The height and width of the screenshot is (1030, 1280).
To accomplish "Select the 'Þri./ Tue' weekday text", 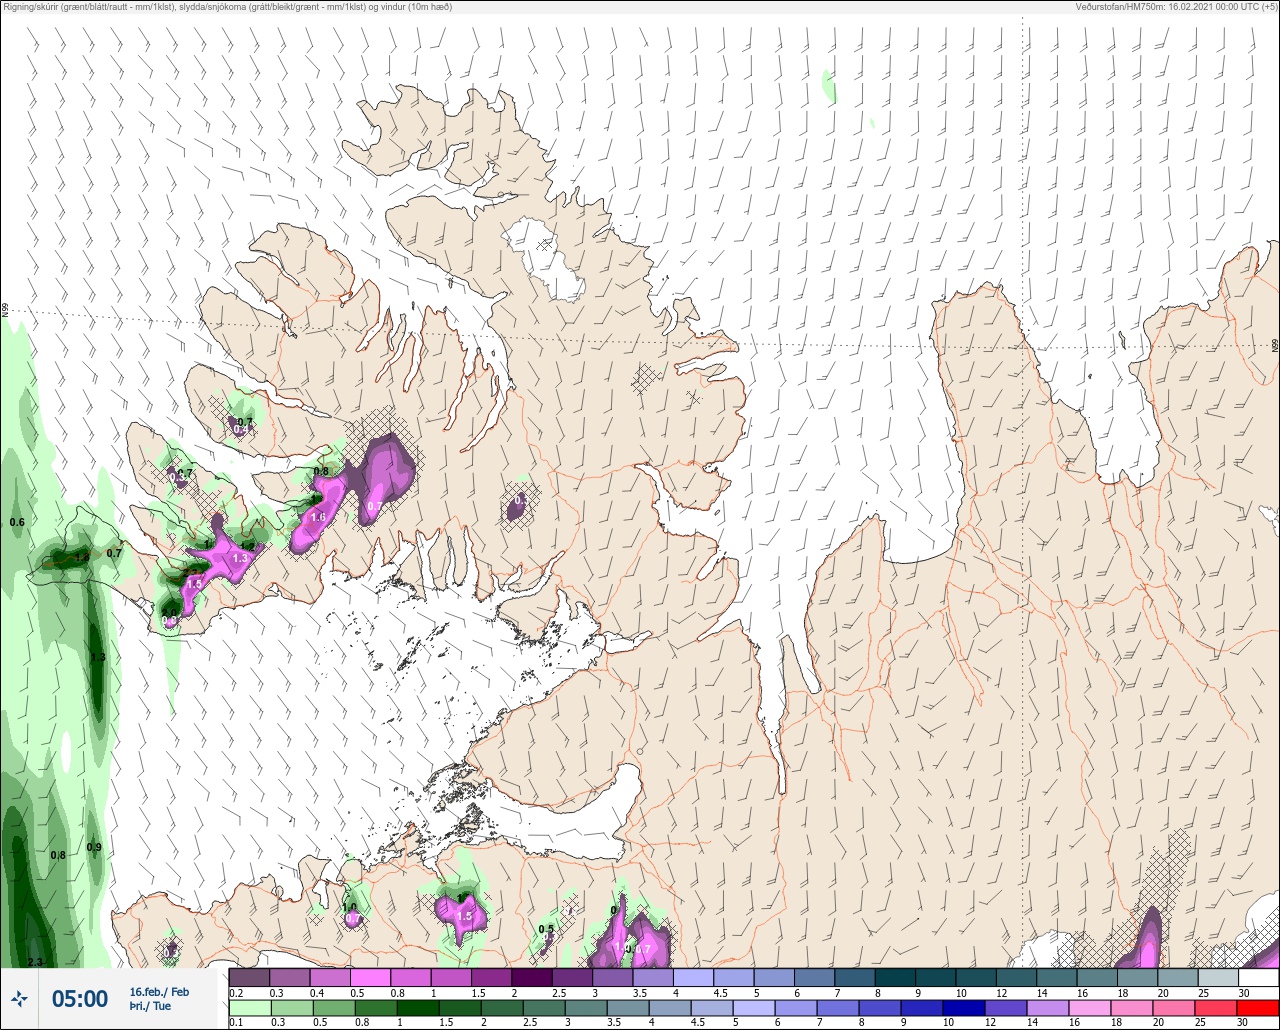I will pyautogui.click(x=150, y=1006).
